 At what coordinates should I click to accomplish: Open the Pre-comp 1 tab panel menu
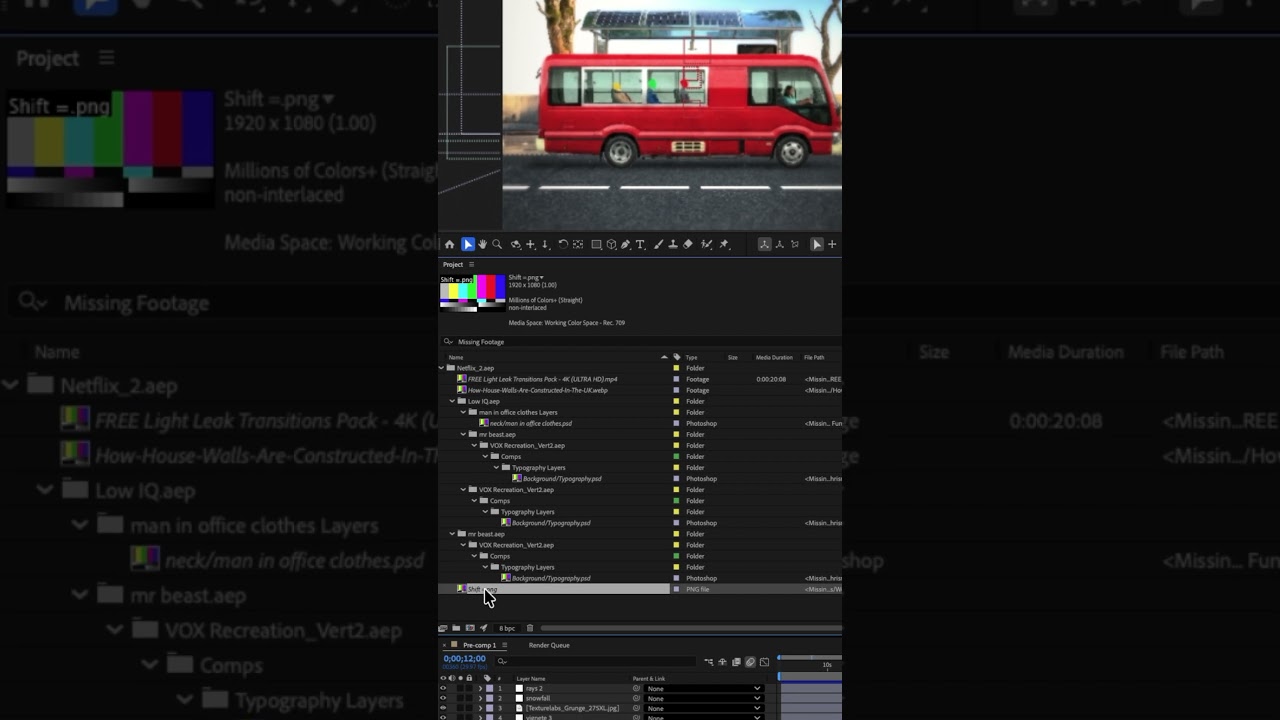pyautogui.click(x=505, y=645)
